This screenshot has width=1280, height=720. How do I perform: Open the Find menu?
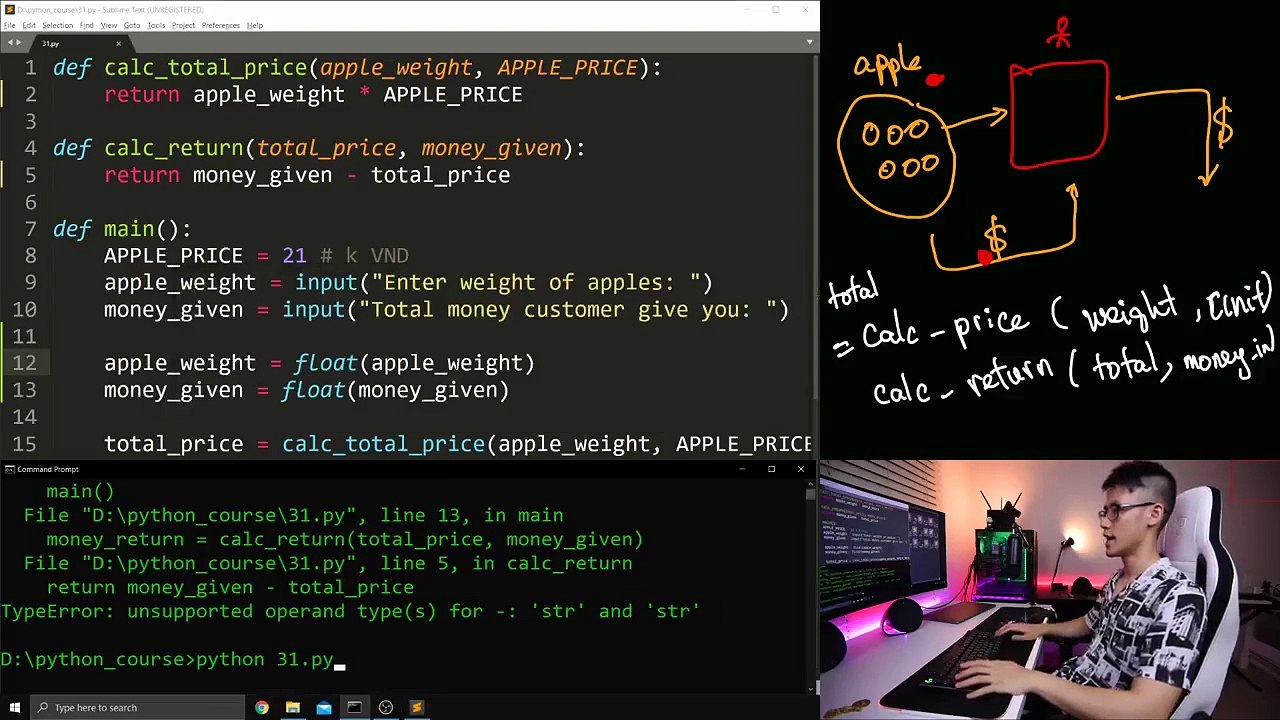pos(87,25)
